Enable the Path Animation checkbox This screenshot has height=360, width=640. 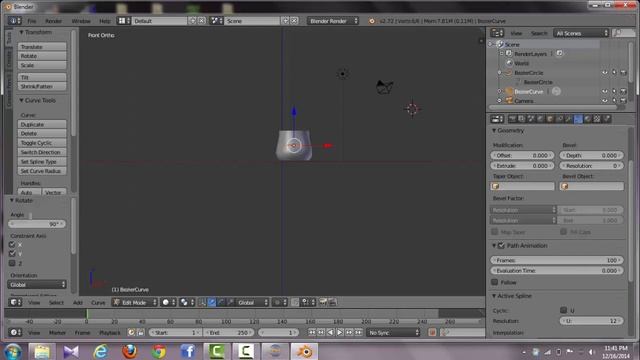click(x=502, y=245)
